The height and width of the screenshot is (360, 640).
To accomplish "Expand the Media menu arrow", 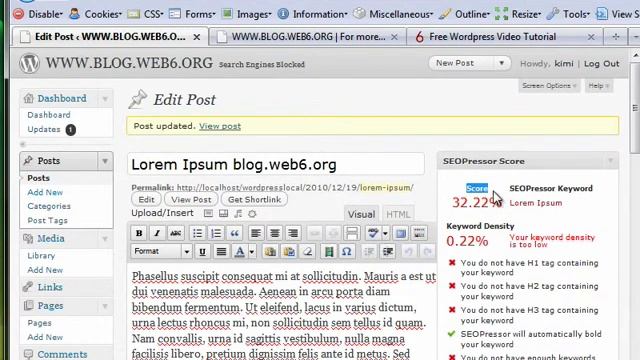I will pyautogui.click(x=105, y=239).
